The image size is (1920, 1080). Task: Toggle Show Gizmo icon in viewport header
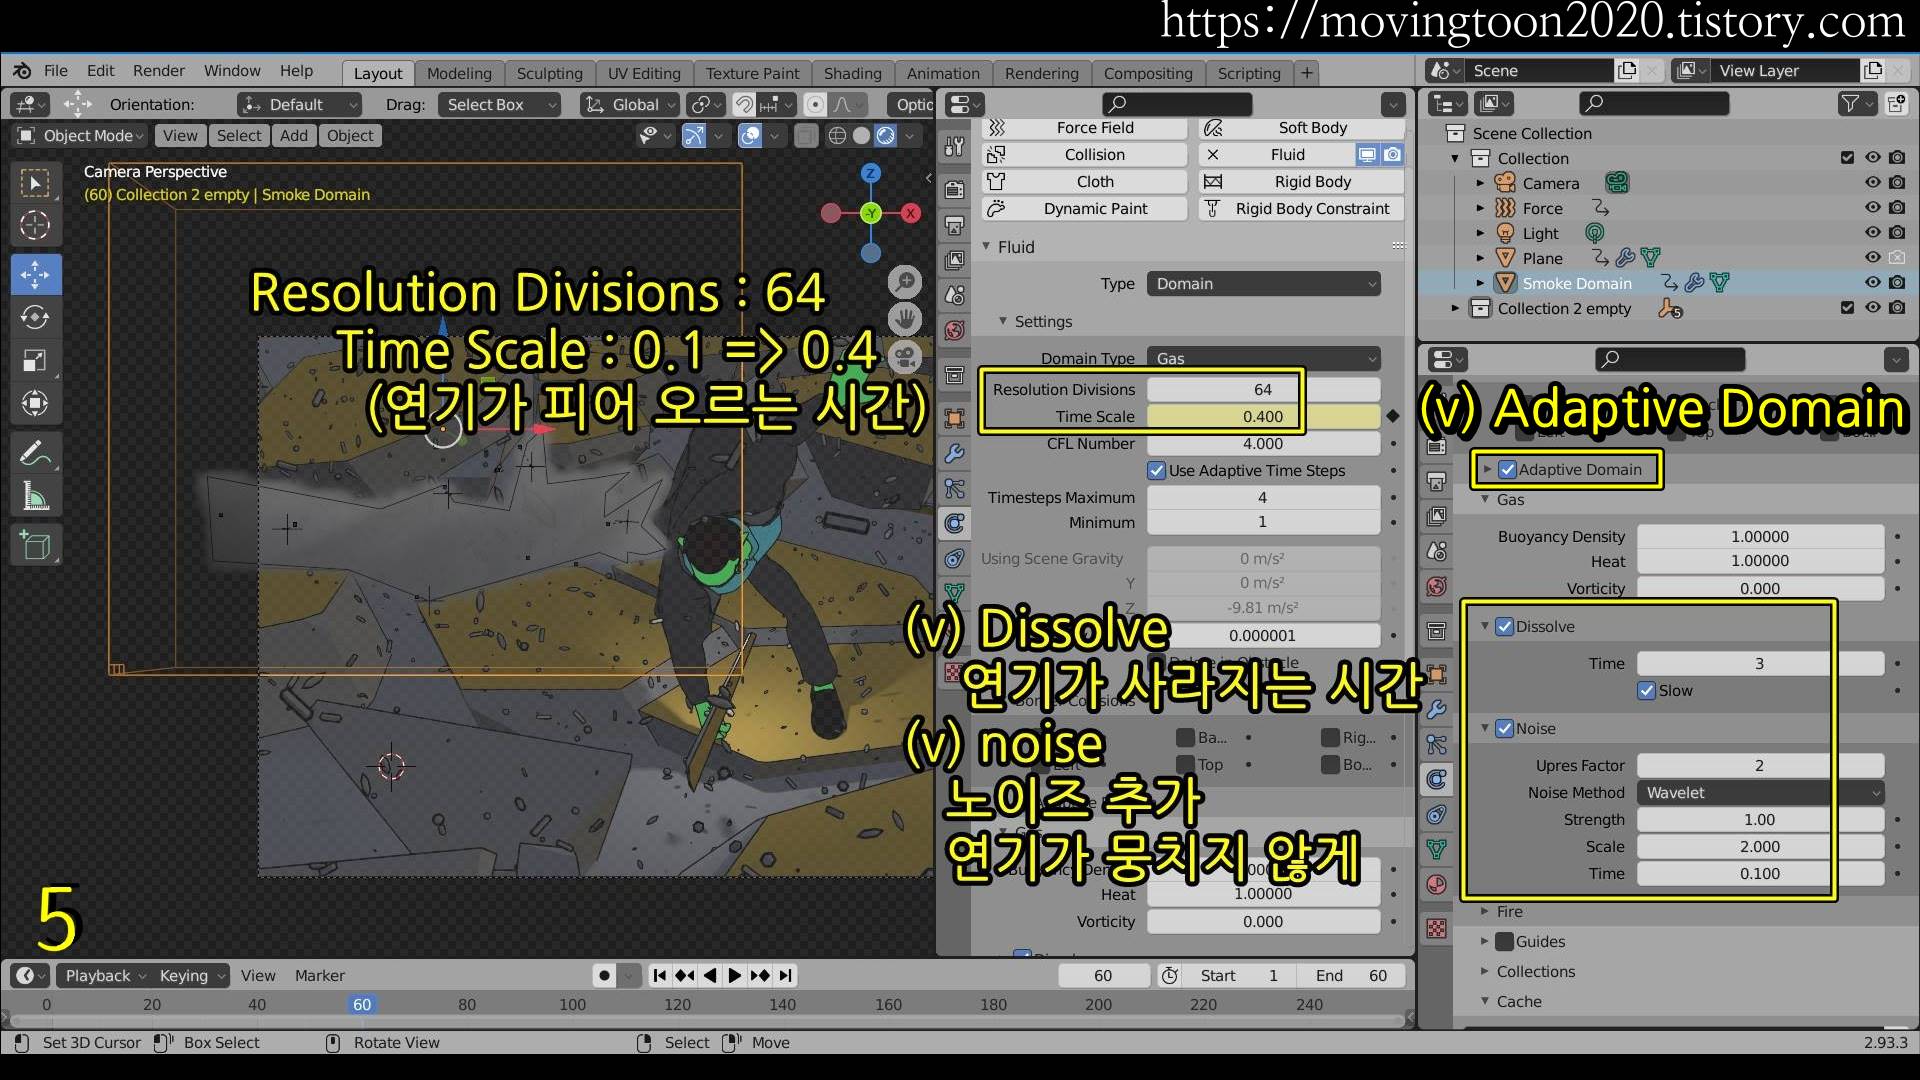(x=694, y=136)
